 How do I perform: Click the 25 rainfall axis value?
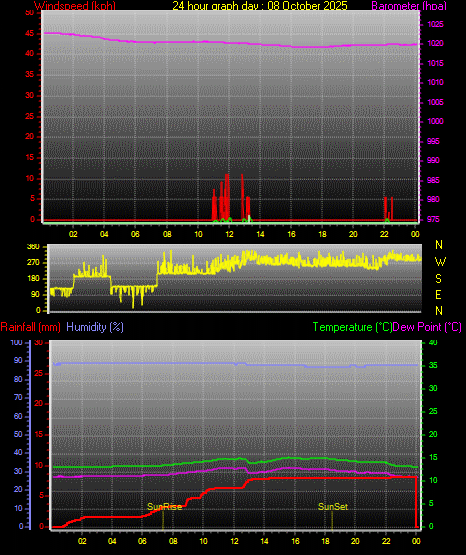point(39,373)
